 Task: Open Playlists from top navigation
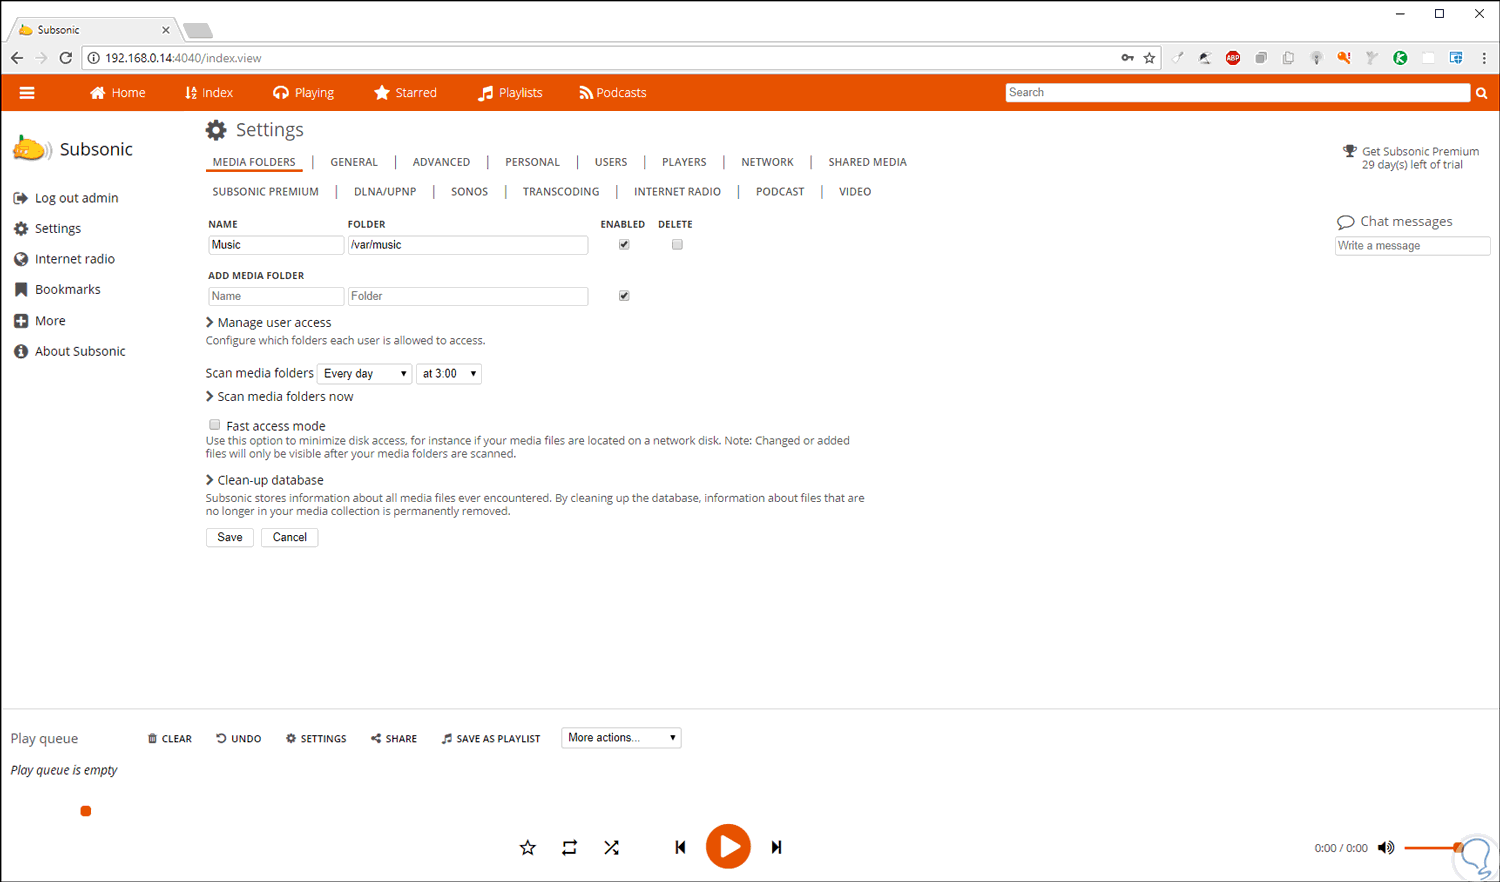(510, 93)
